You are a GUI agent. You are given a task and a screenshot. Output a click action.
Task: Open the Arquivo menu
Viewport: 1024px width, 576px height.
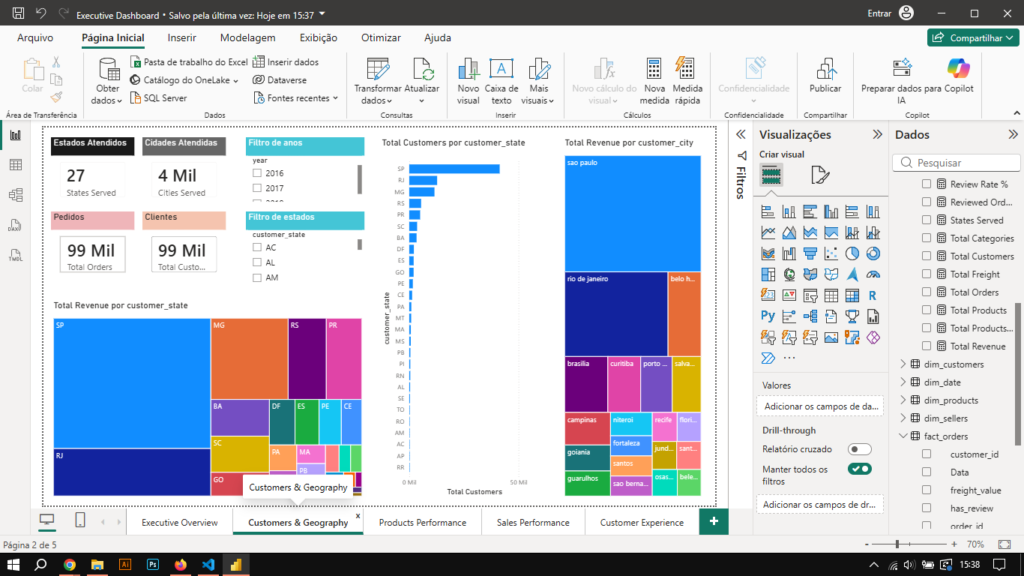coord(35,38)
